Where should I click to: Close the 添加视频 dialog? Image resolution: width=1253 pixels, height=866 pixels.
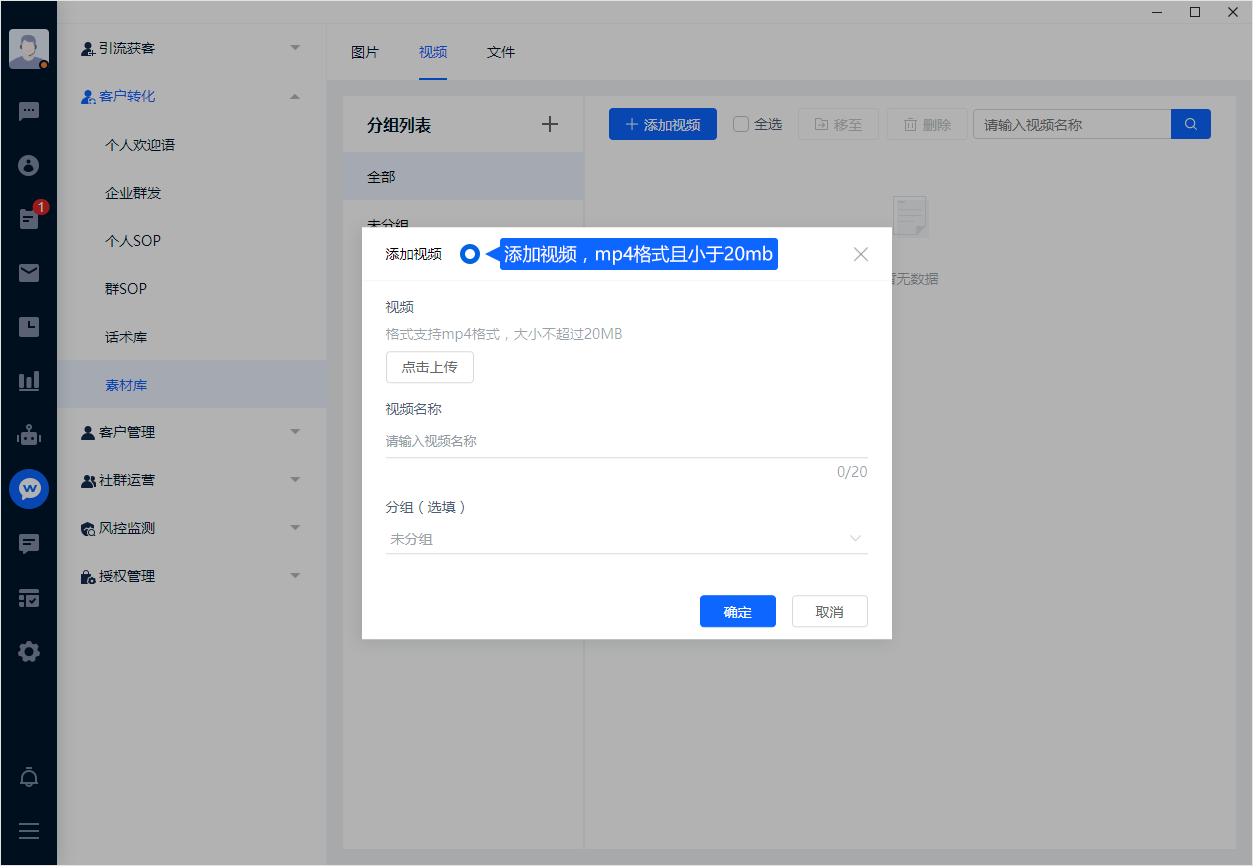(861, 254)
